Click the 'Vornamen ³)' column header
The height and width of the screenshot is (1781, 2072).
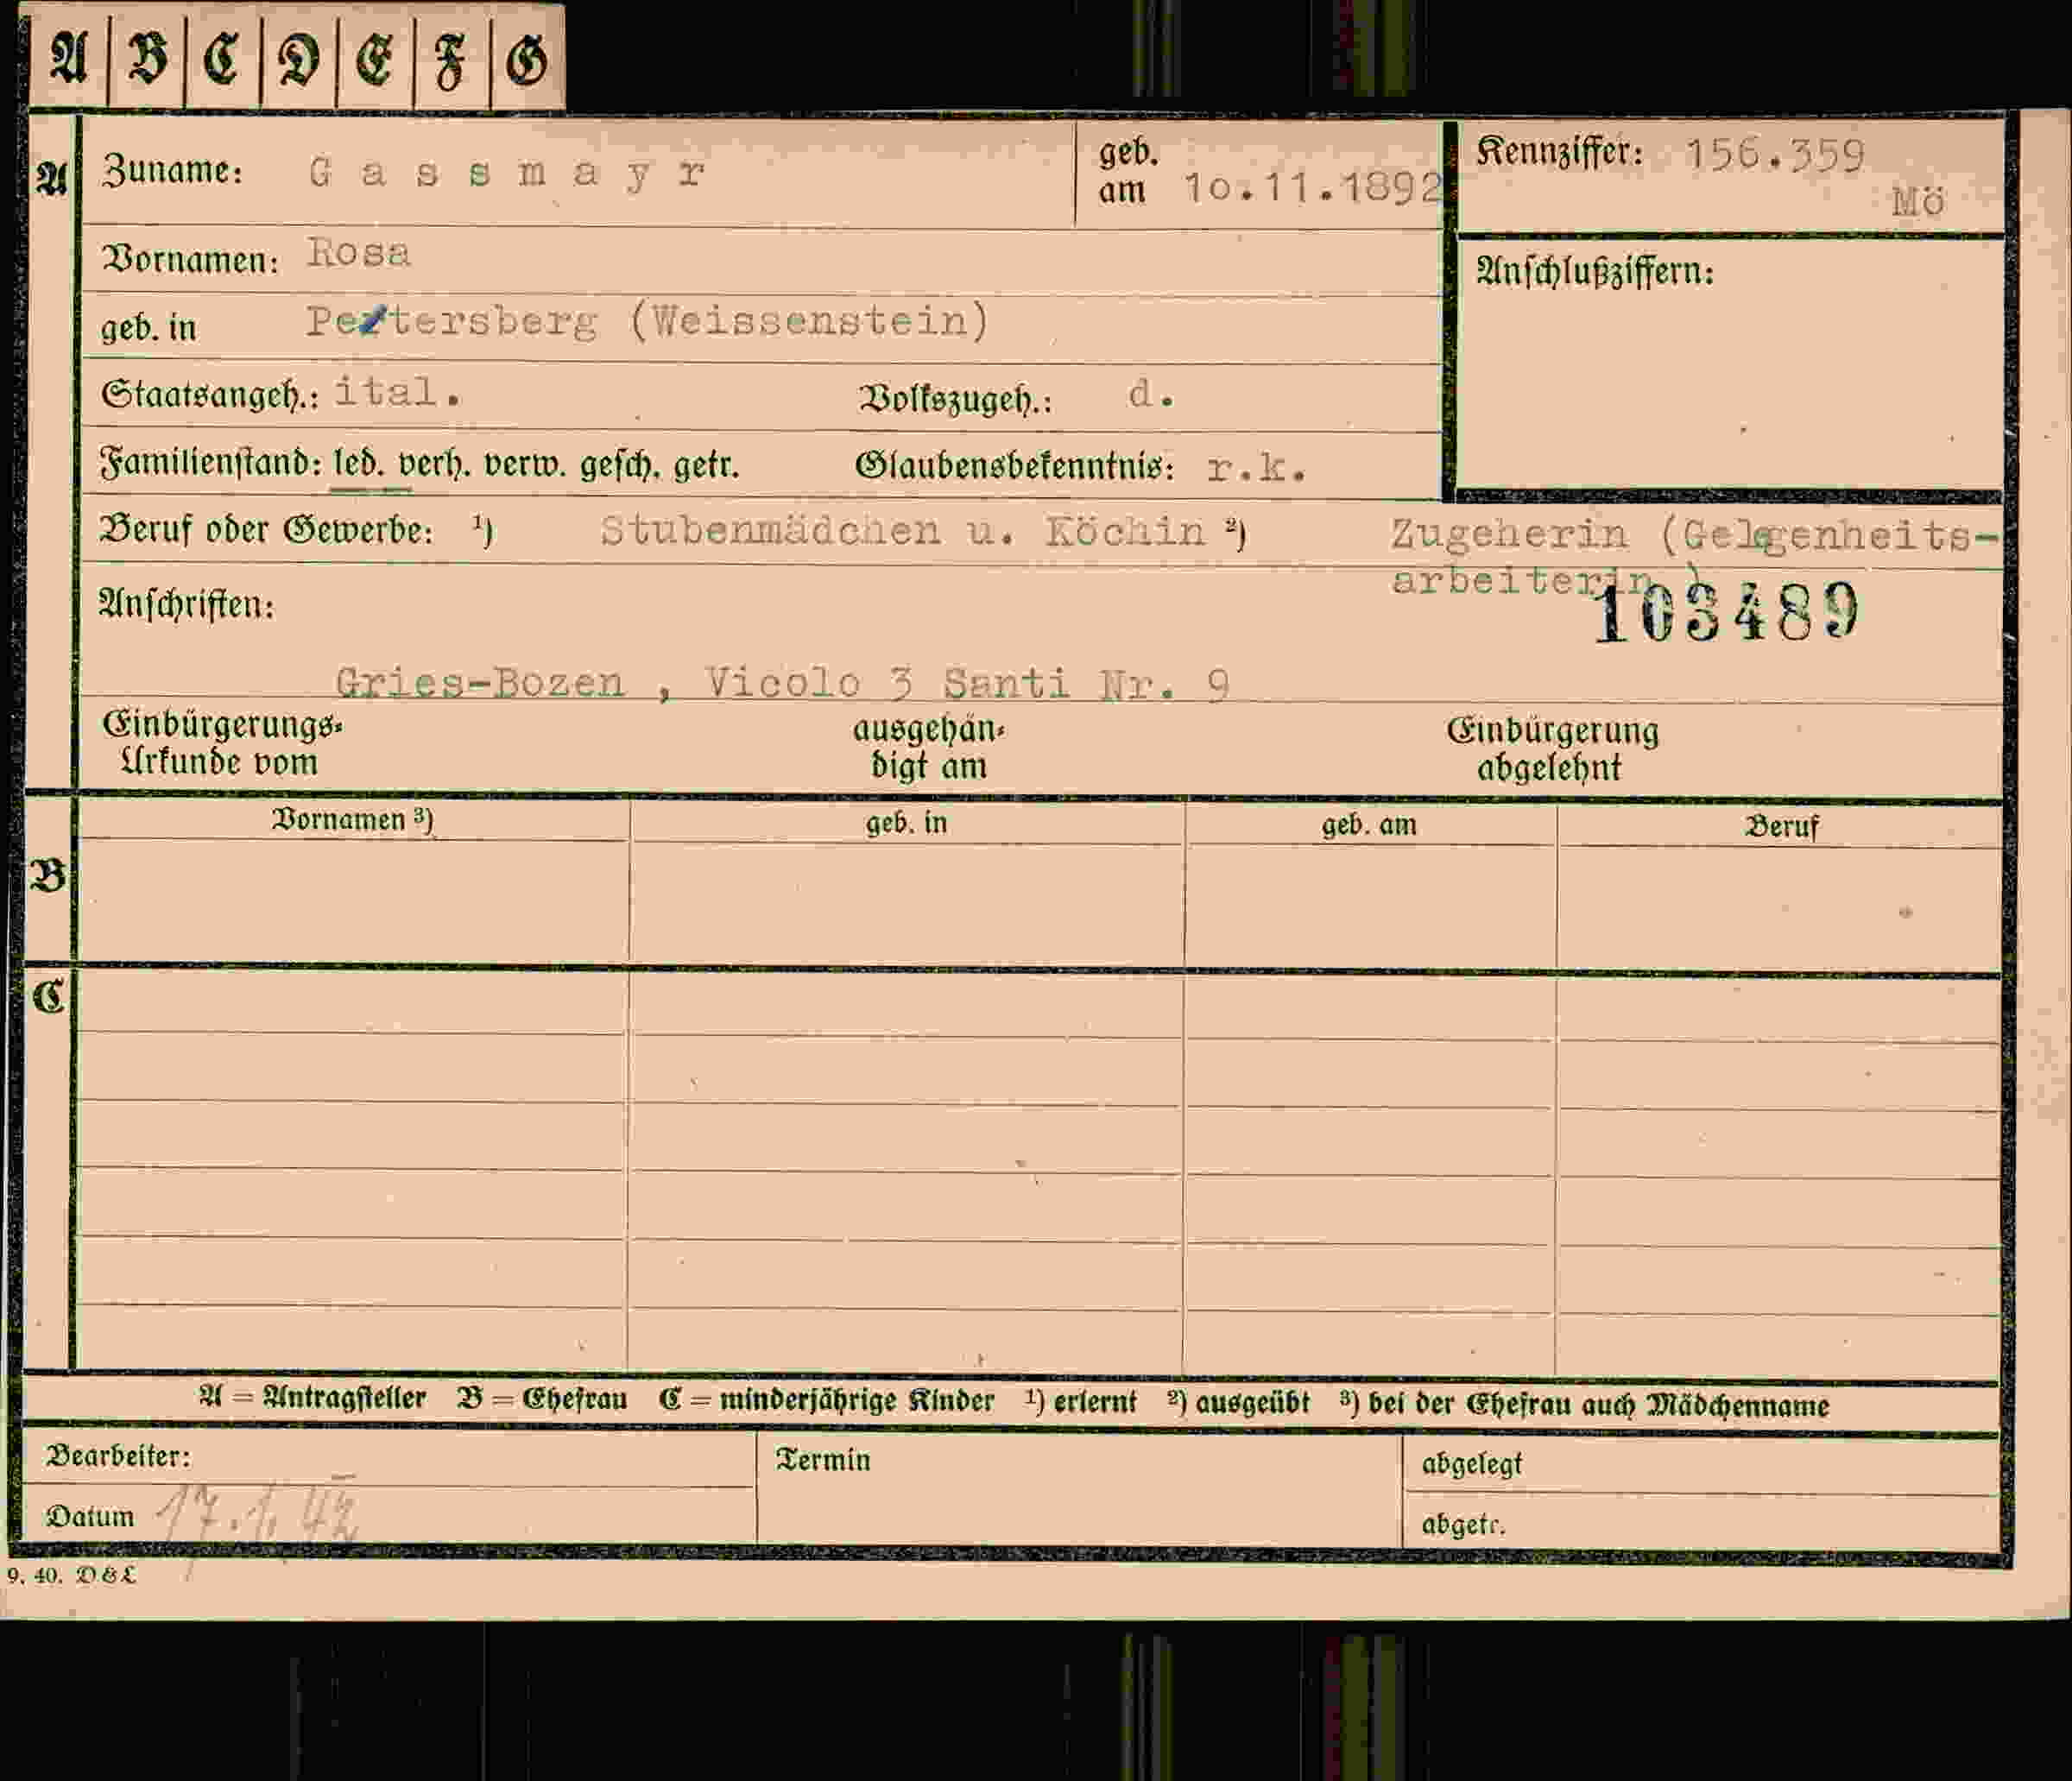coord(352,820)
